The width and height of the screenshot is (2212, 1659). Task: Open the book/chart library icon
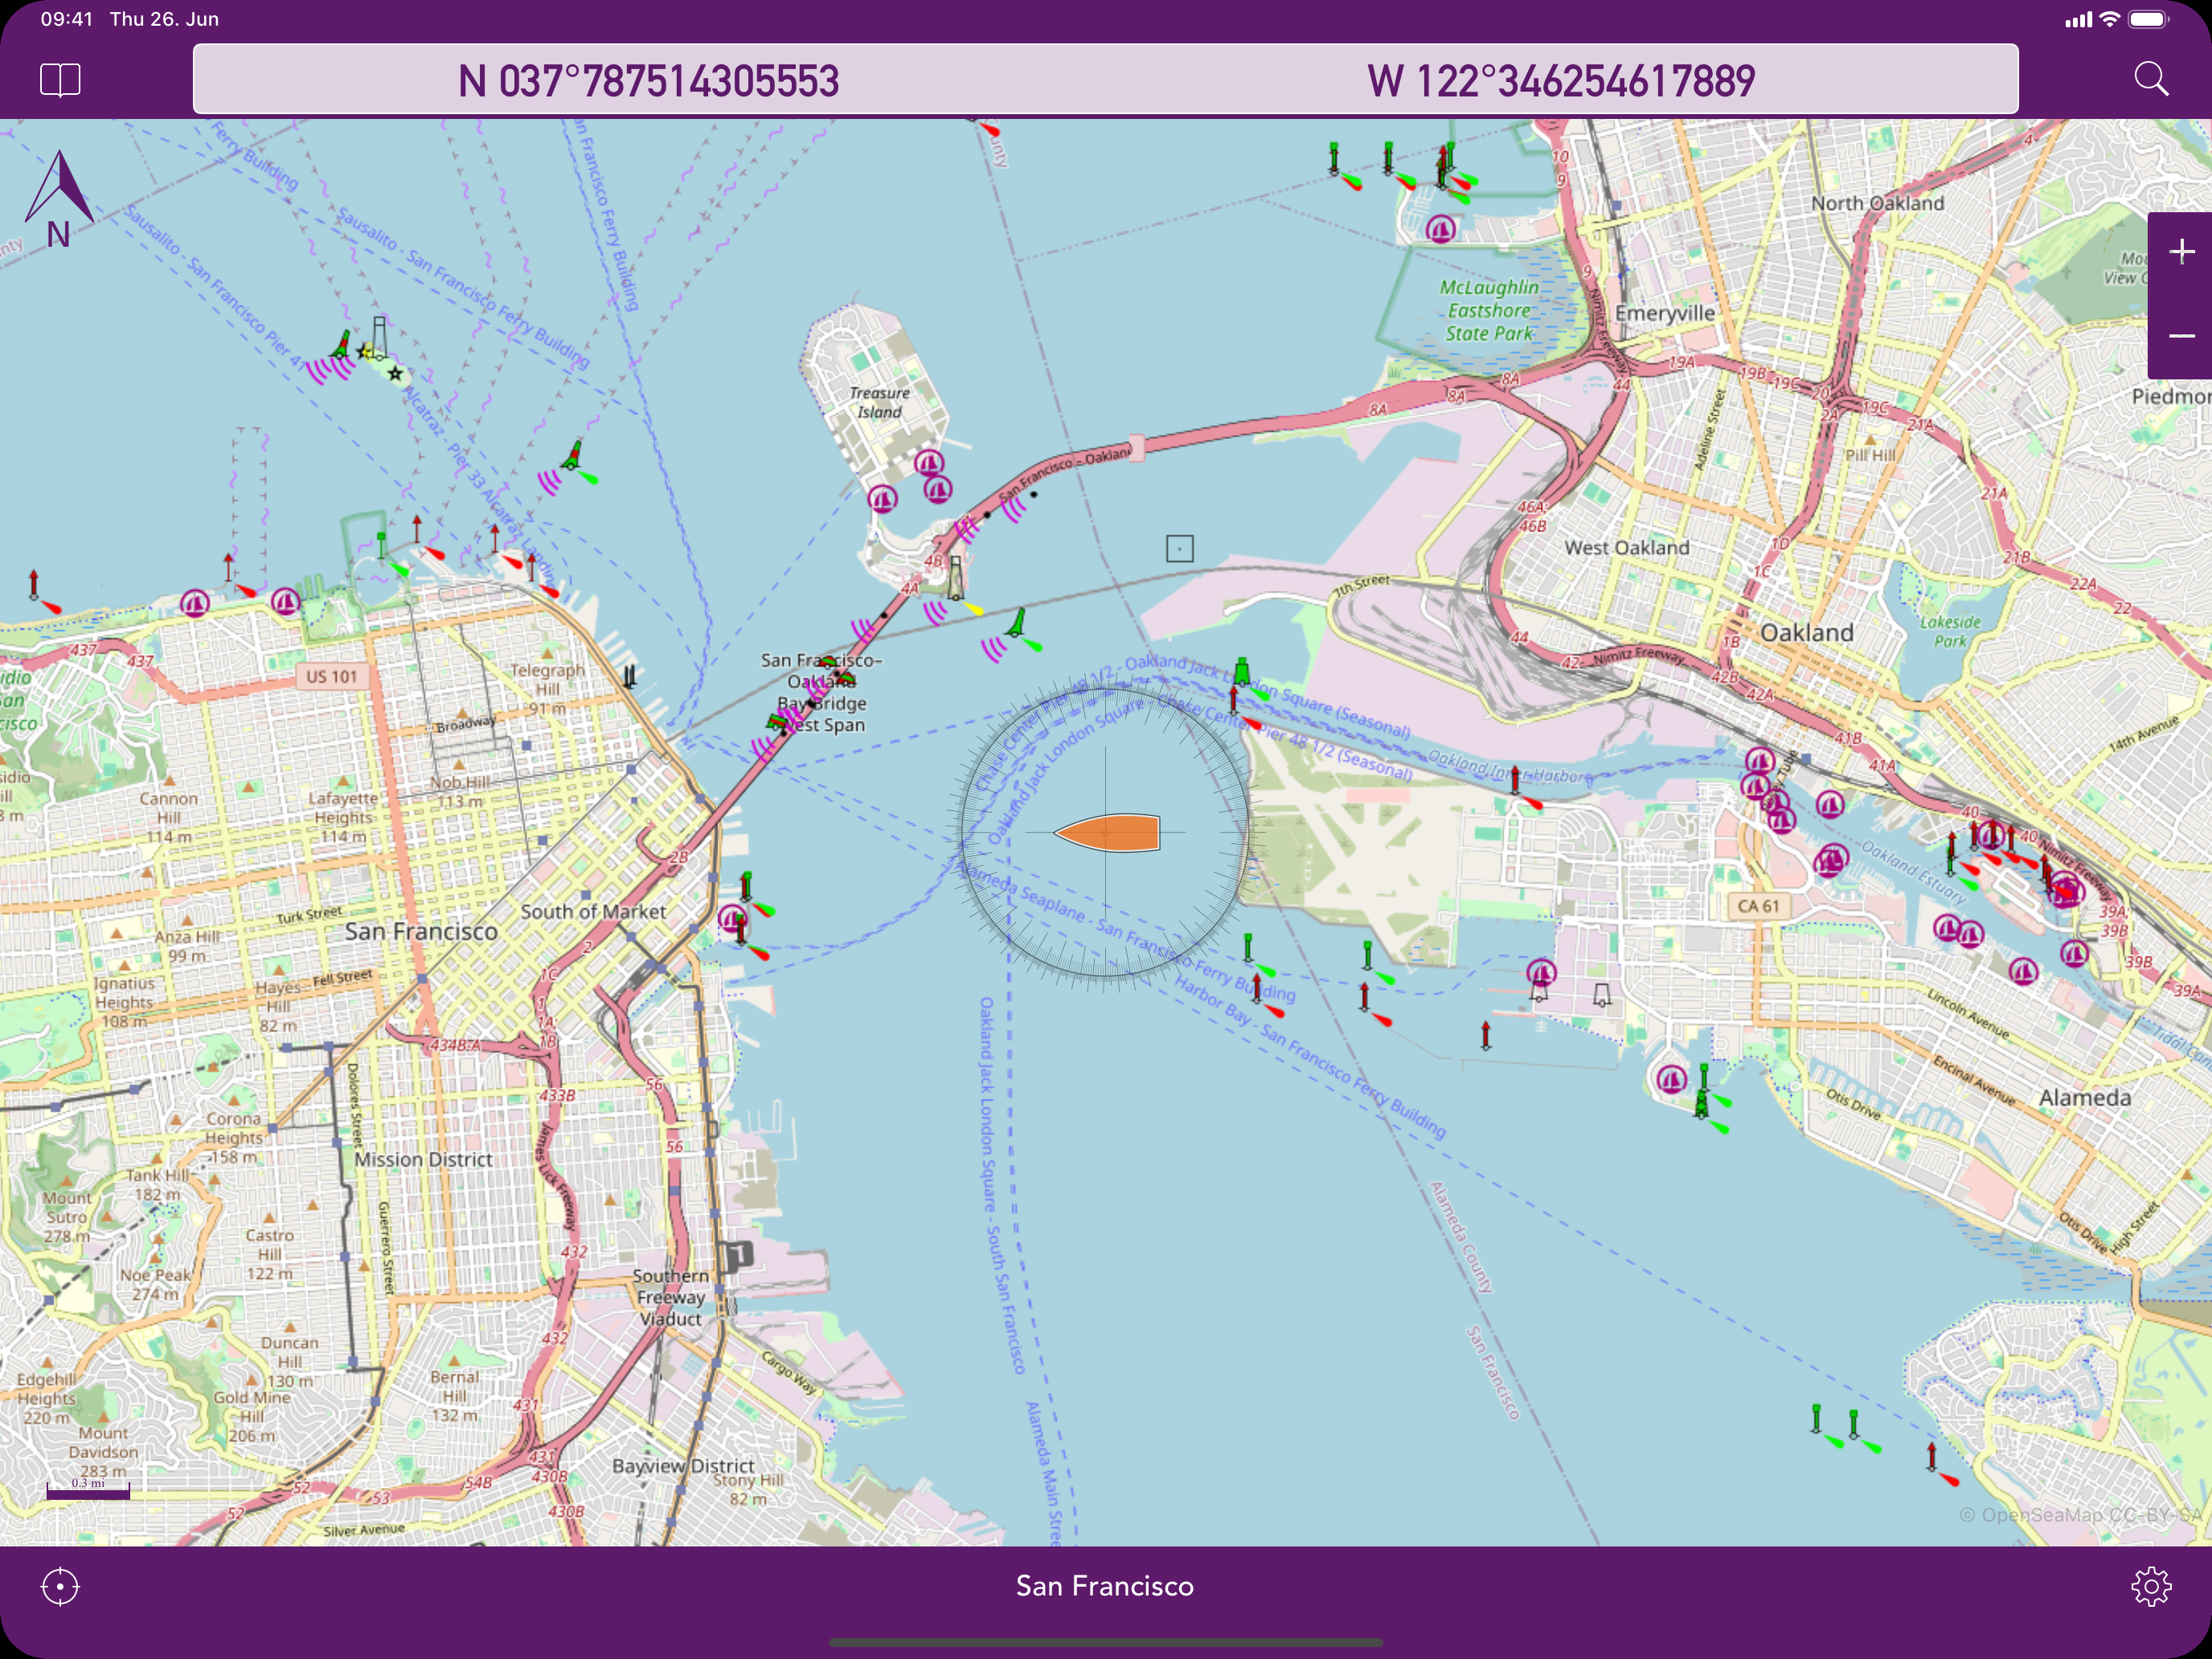(x=60, y=79)
